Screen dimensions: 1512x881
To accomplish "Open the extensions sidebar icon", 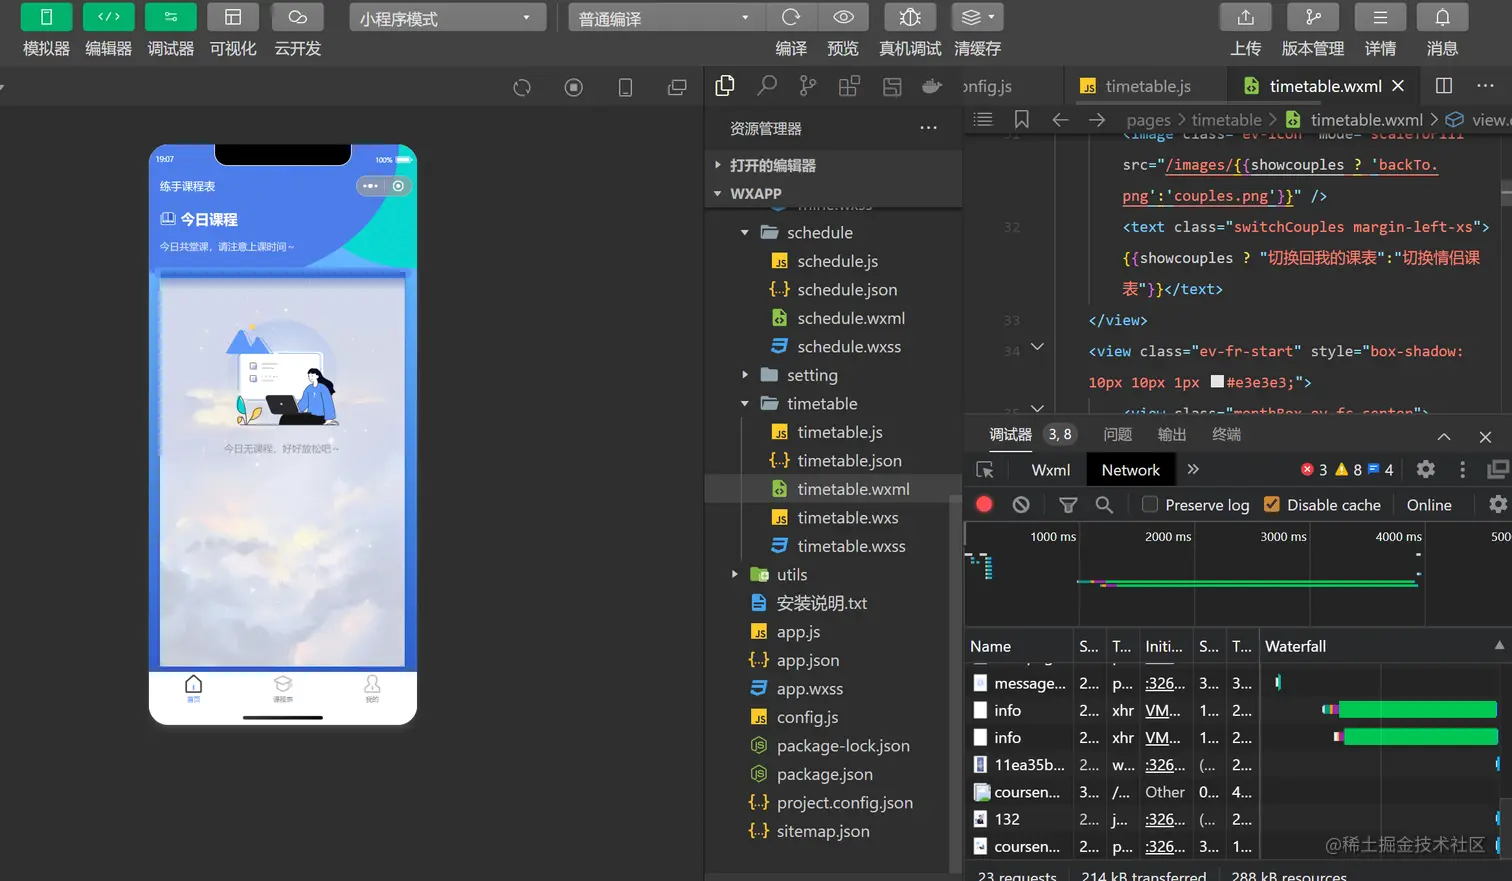I will click(849, 86).
